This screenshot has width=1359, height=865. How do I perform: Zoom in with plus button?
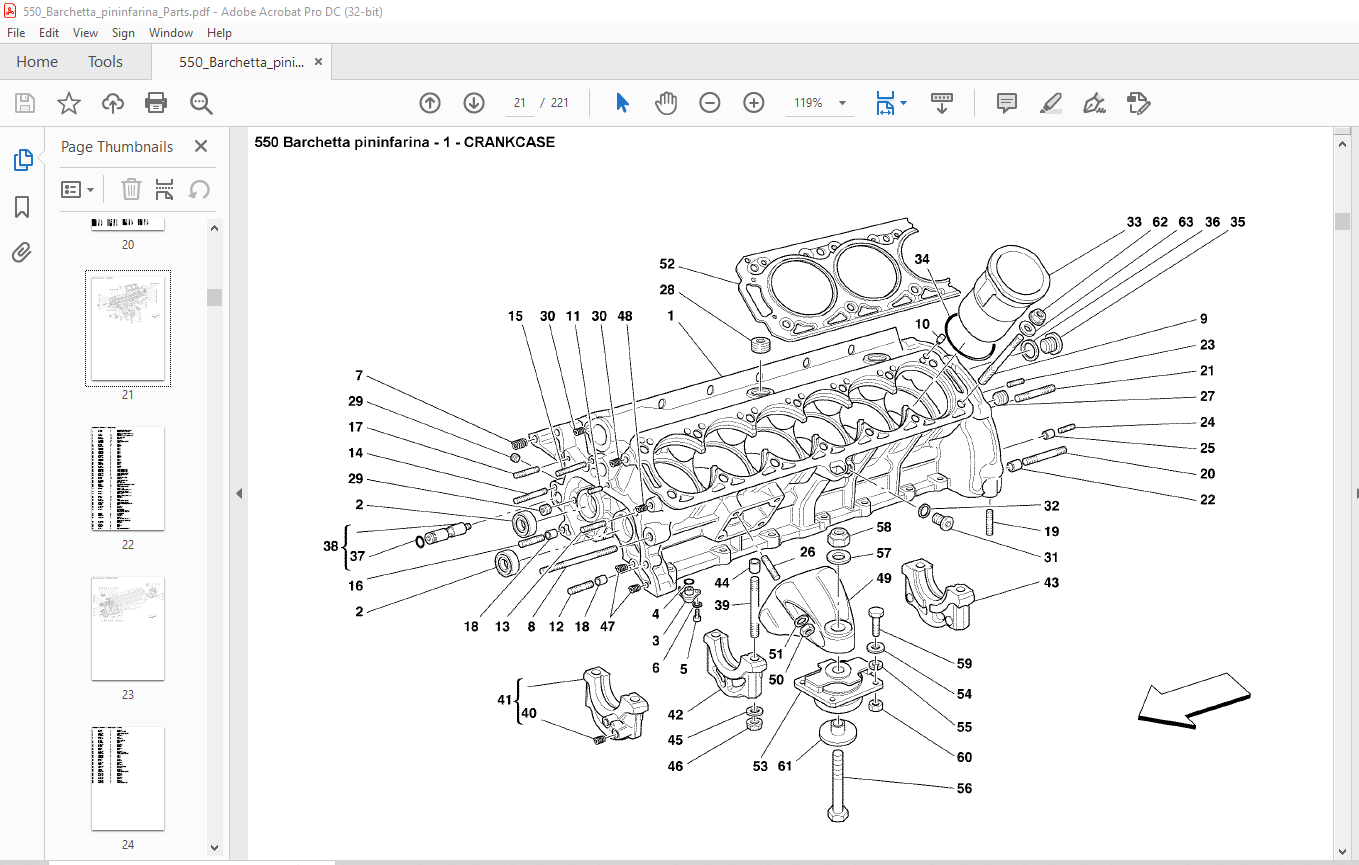(x=754, y=103)
